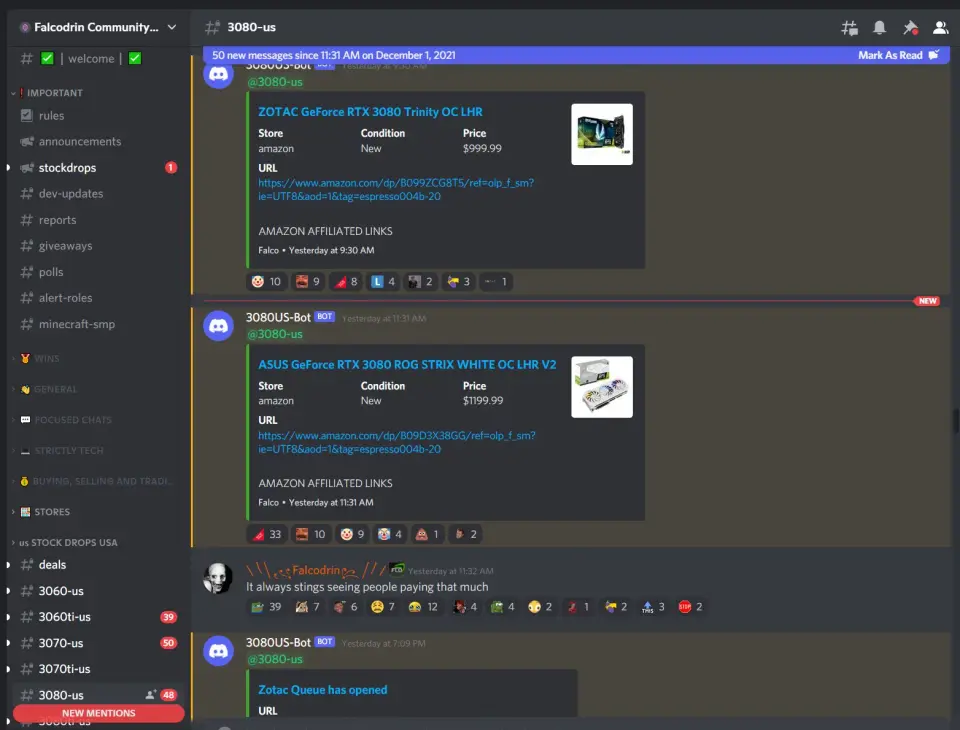
Task: Click the notification bell icon
Action: 879,28
